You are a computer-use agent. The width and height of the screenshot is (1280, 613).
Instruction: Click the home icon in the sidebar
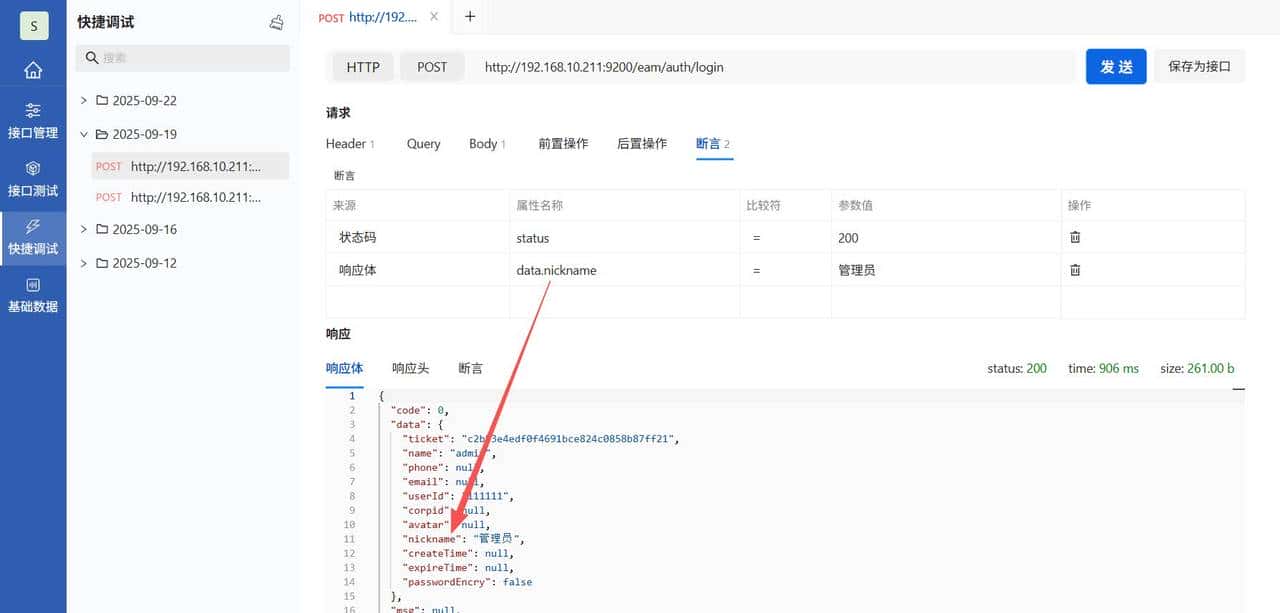(x=33, y=70)
